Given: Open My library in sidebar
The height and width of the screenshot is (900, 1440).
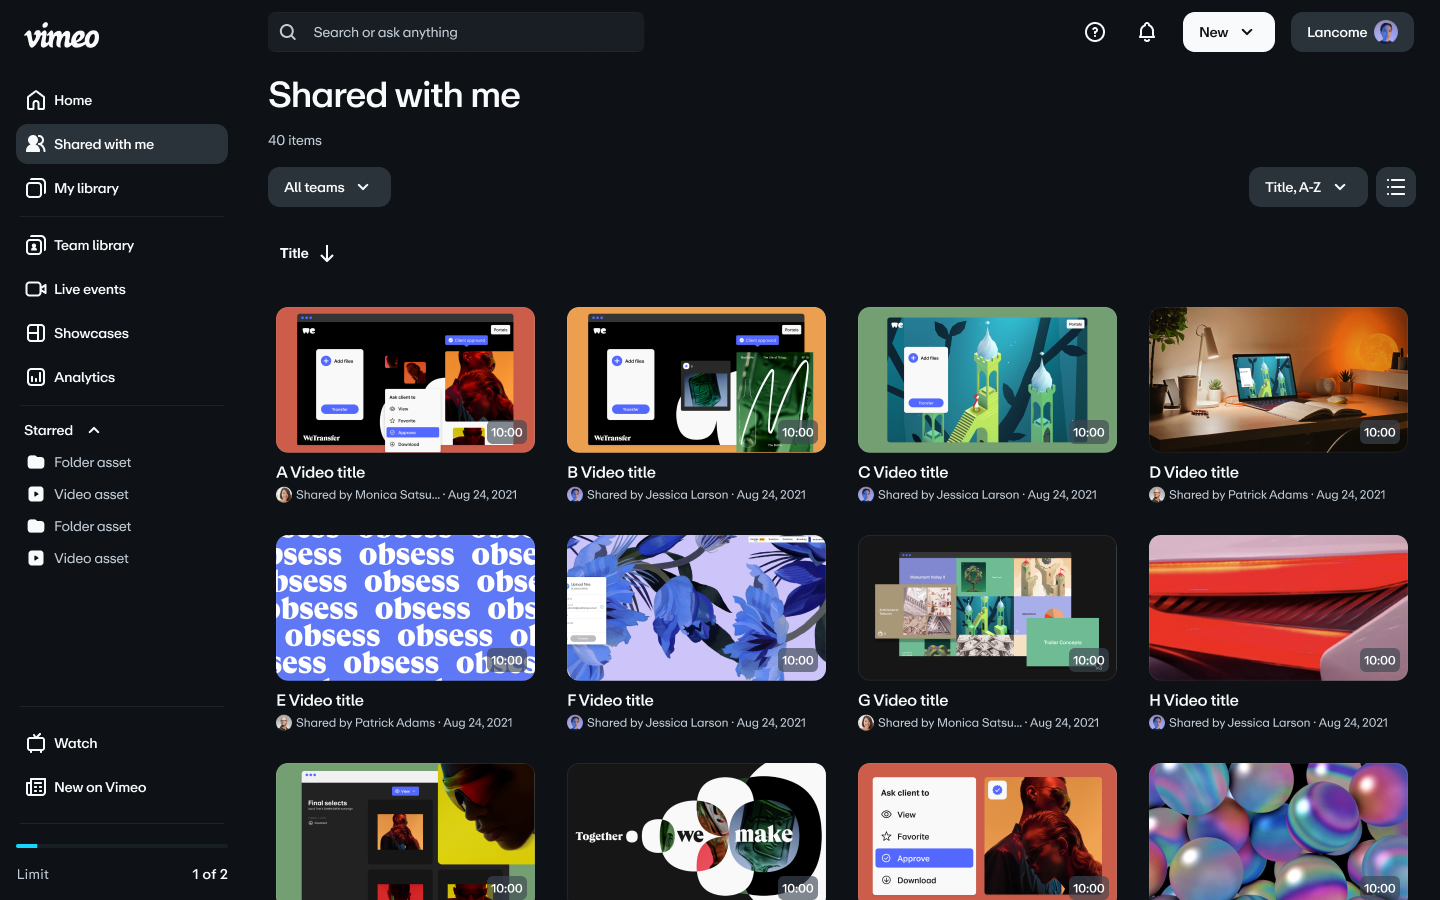Looking at the screenshot, I should click(x=86, y=188).
